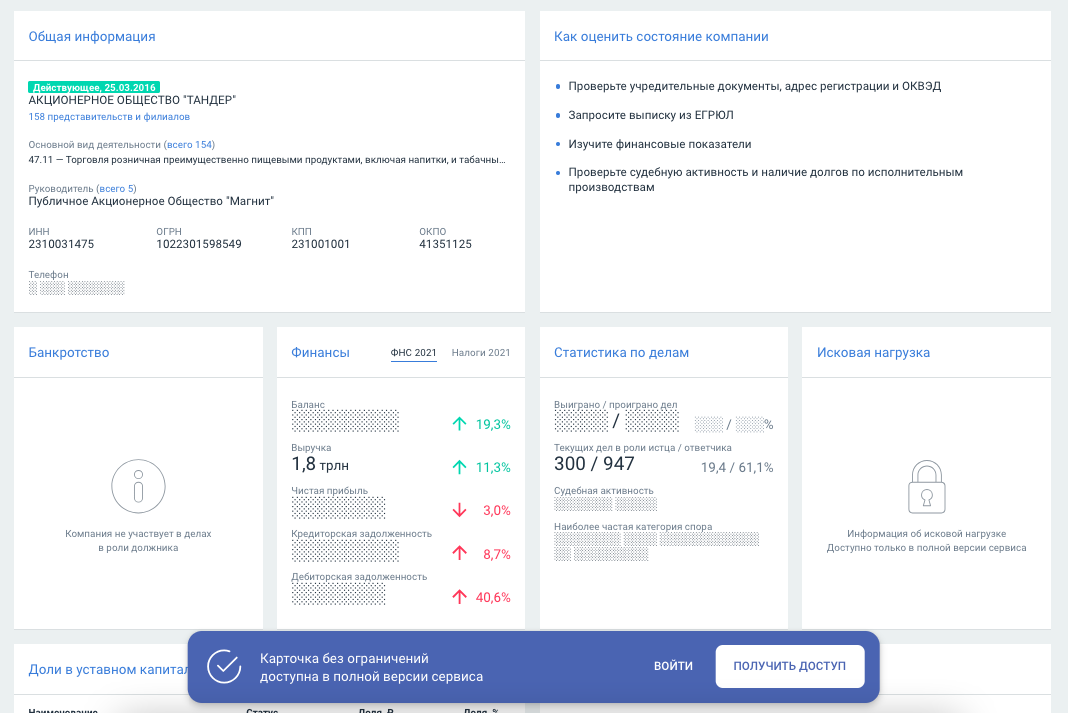This screenshot has height=713, width=1068.
Task: Open the всего 5 managers link
Action: point(116,189)
